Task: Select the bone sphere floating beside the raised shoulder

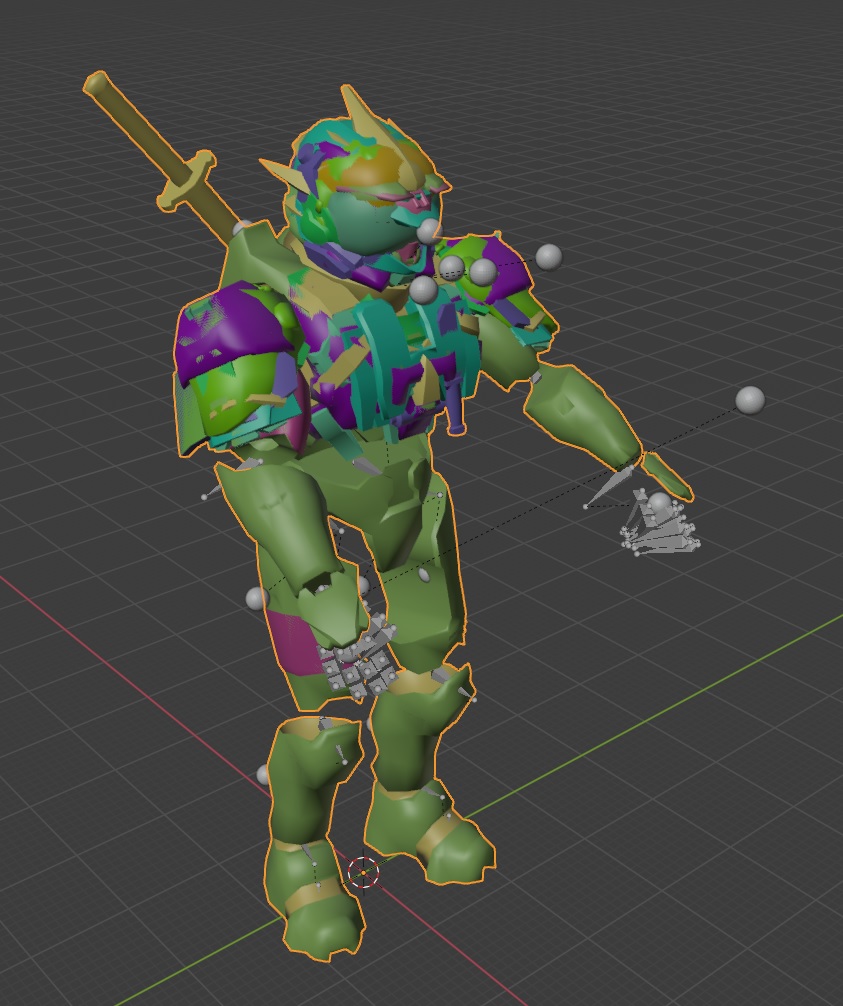Action: tap(549, 257)
